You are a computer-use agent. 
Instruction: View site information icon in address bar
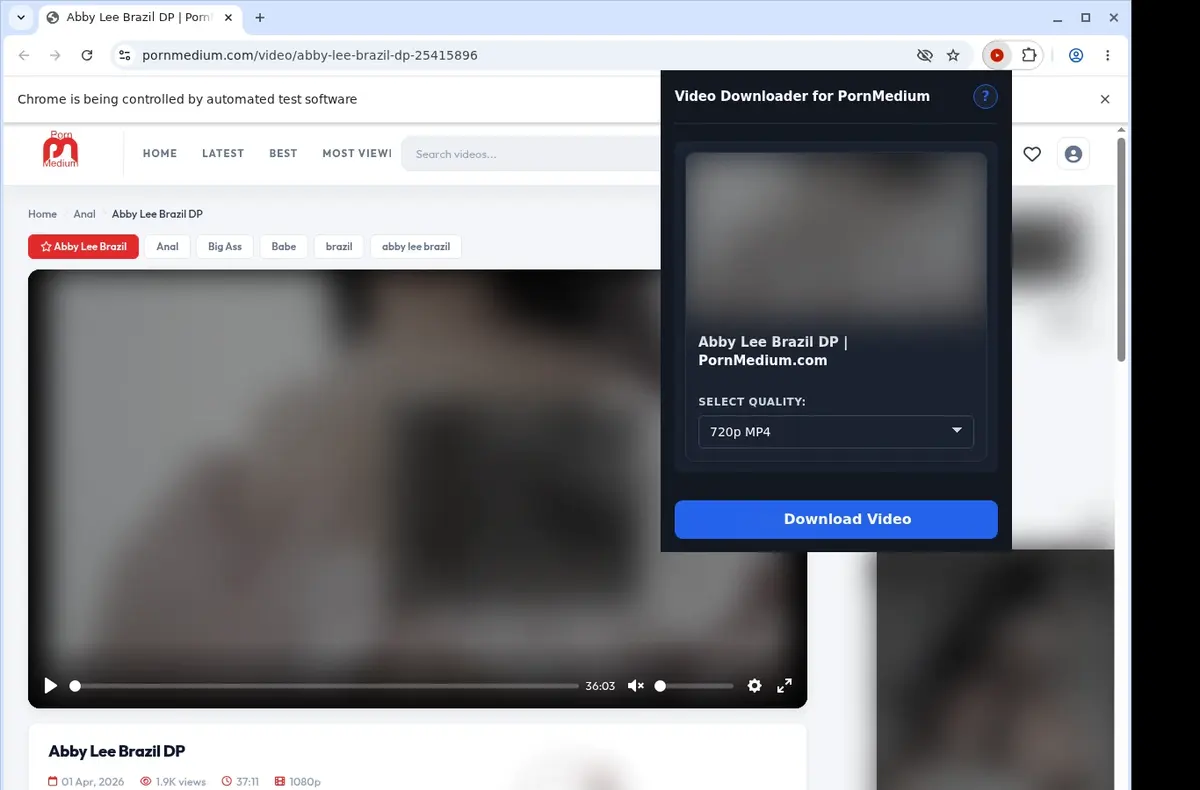pos(124,56)
